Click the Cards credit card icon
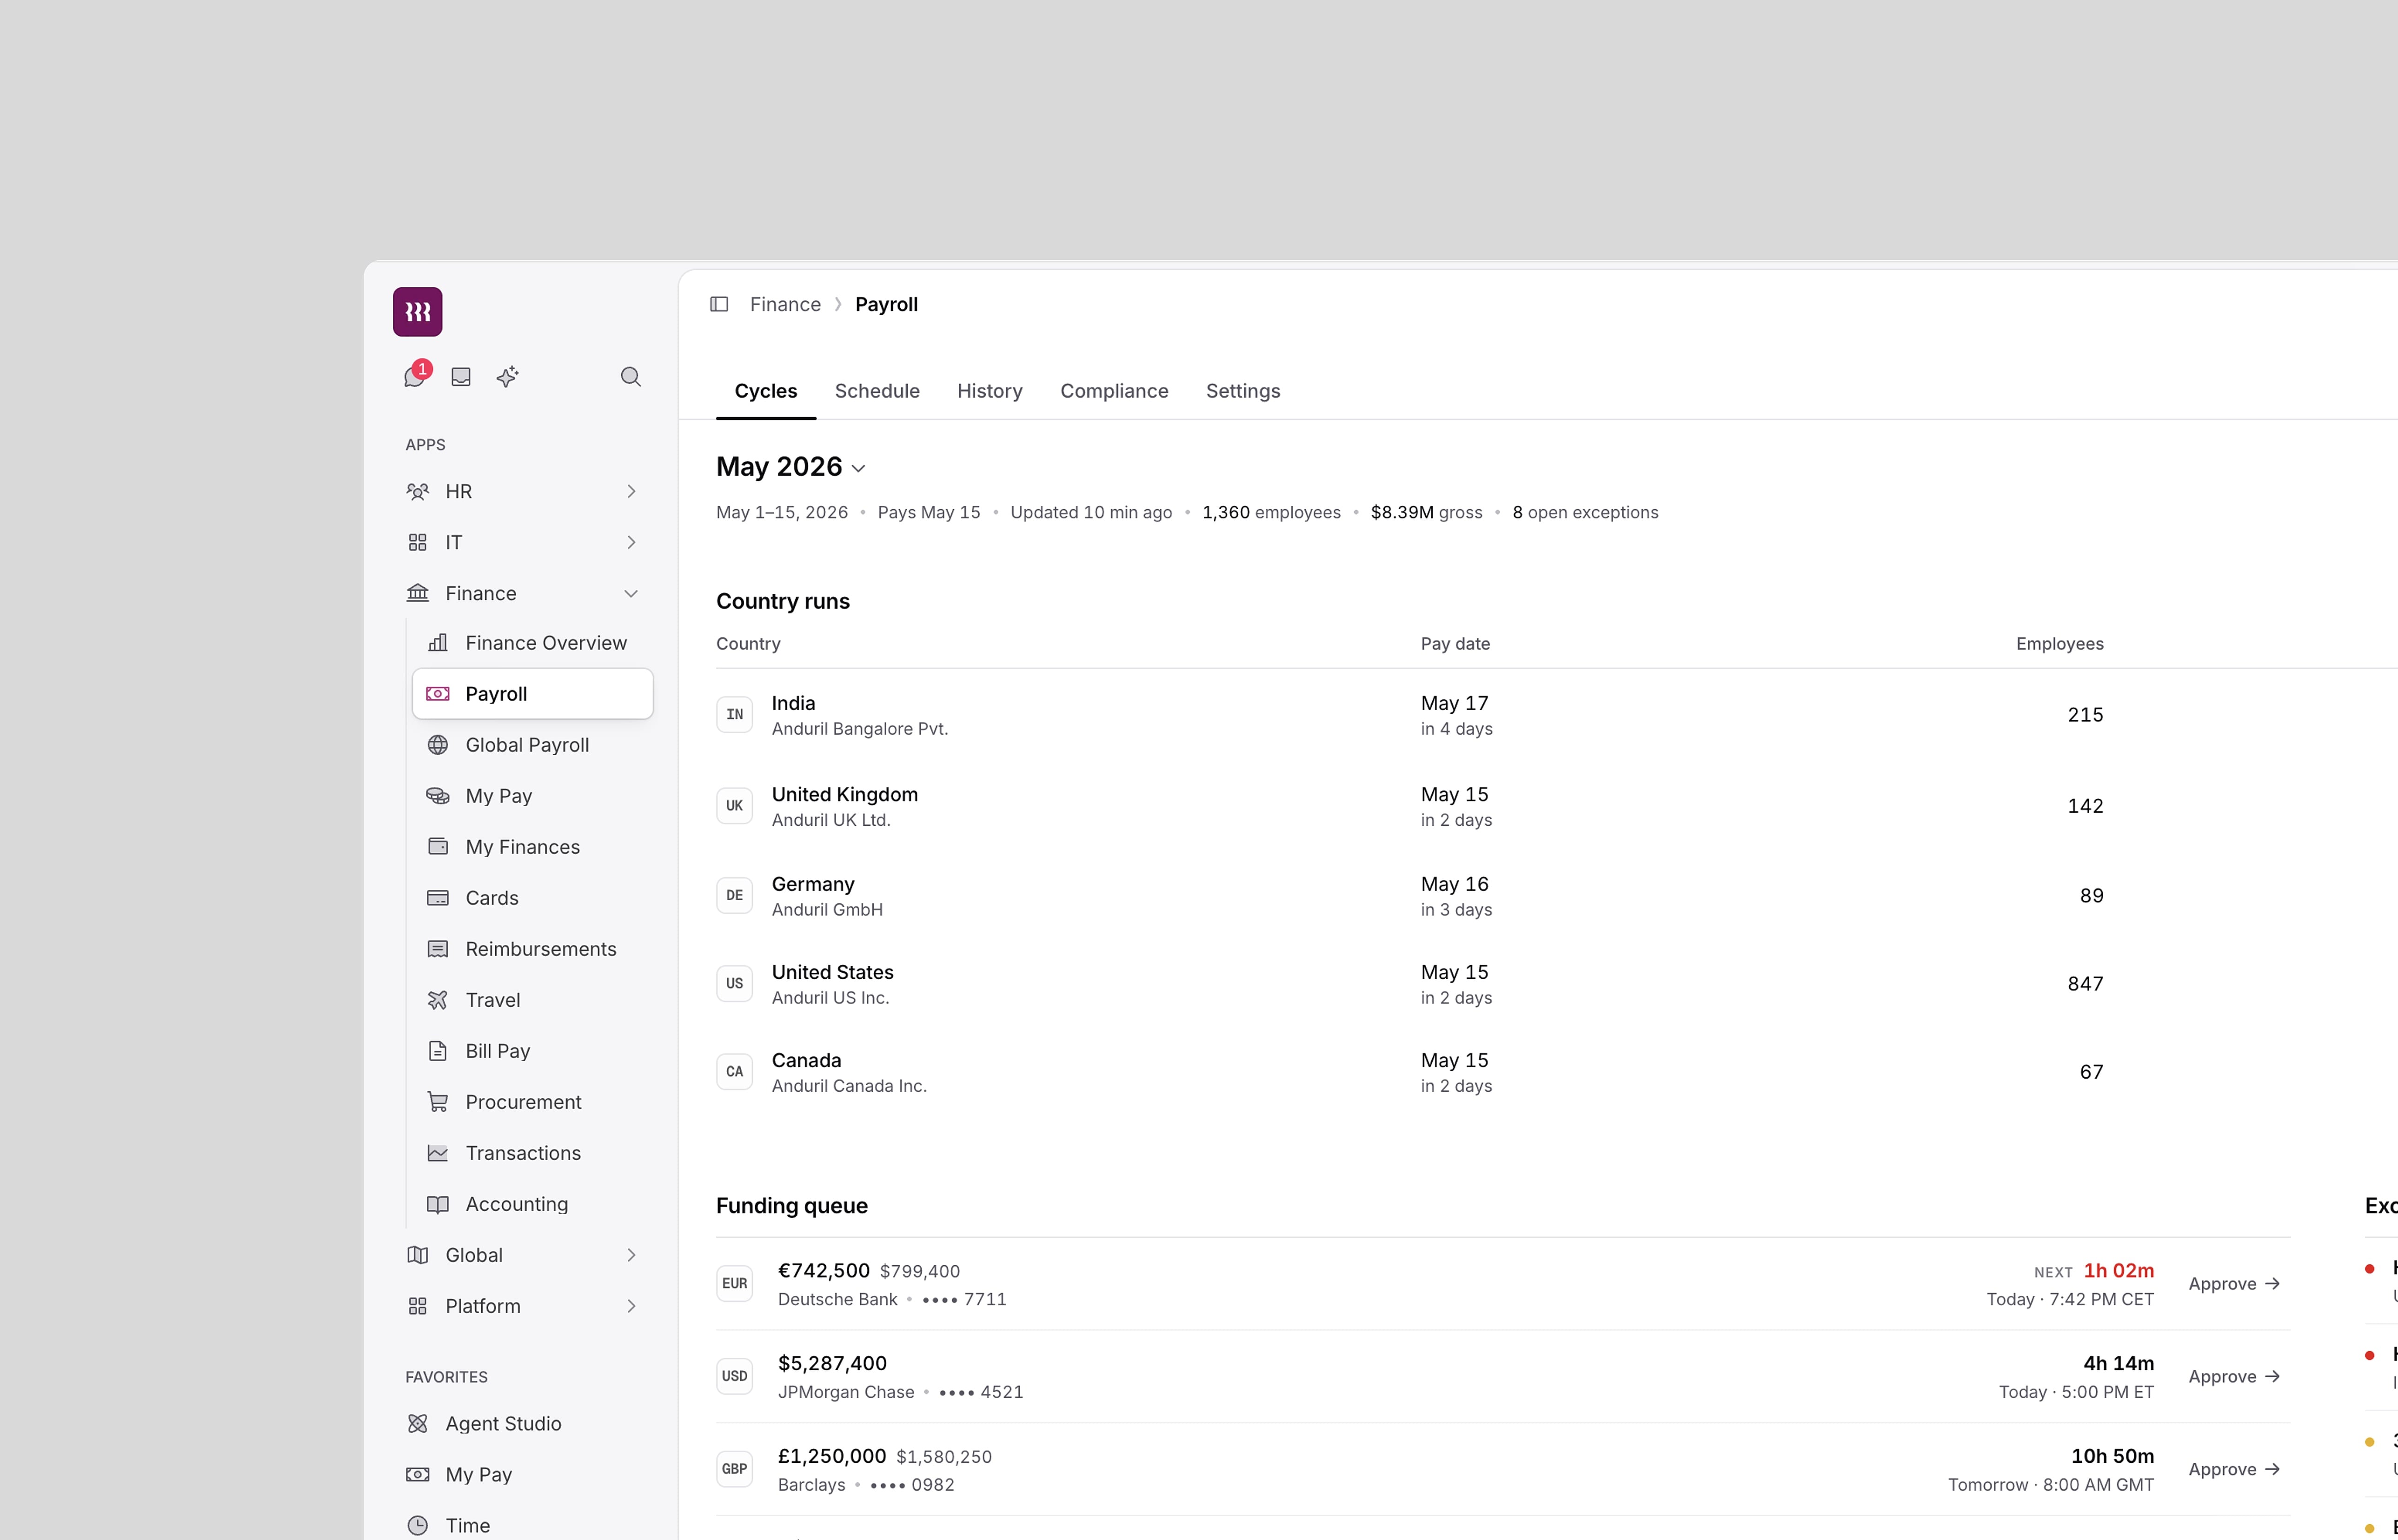The image size is (2398, 1540). tap(438, 898)
